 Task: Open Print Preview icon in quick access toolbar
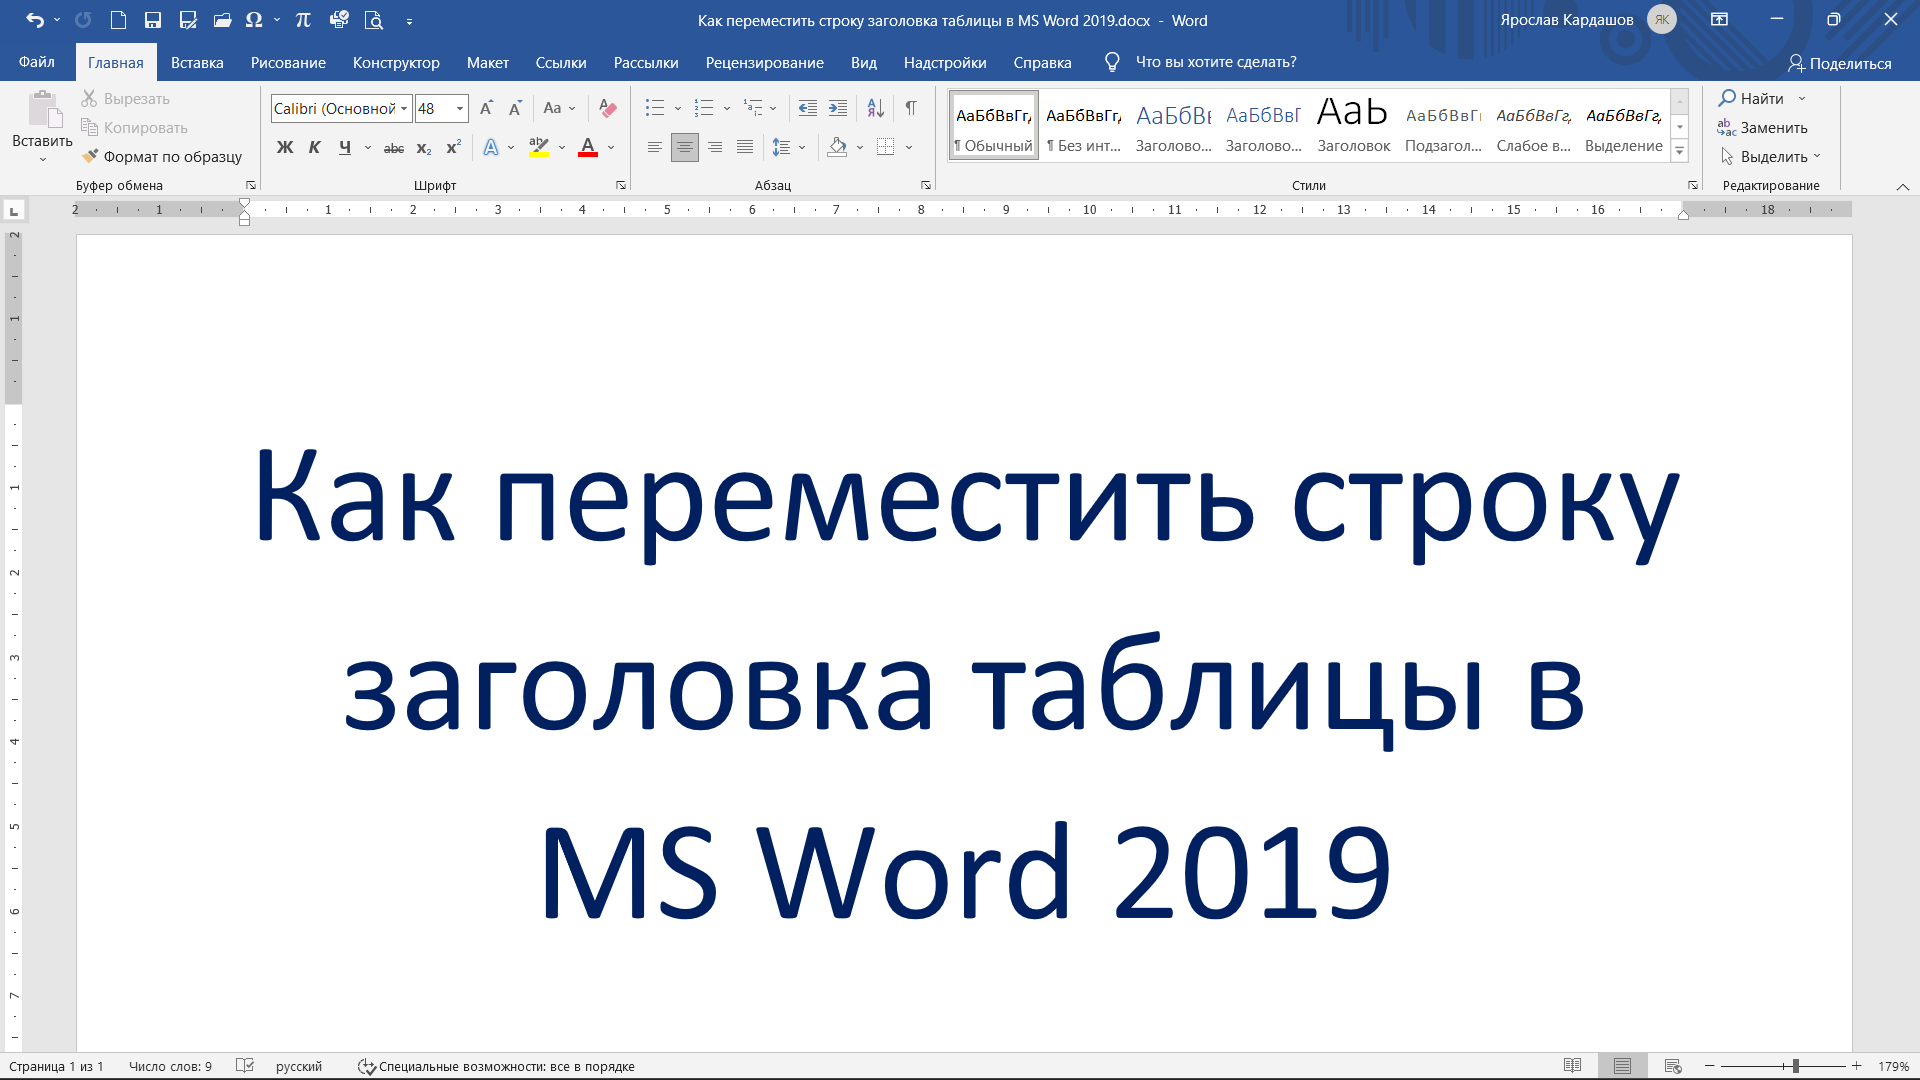374,20
